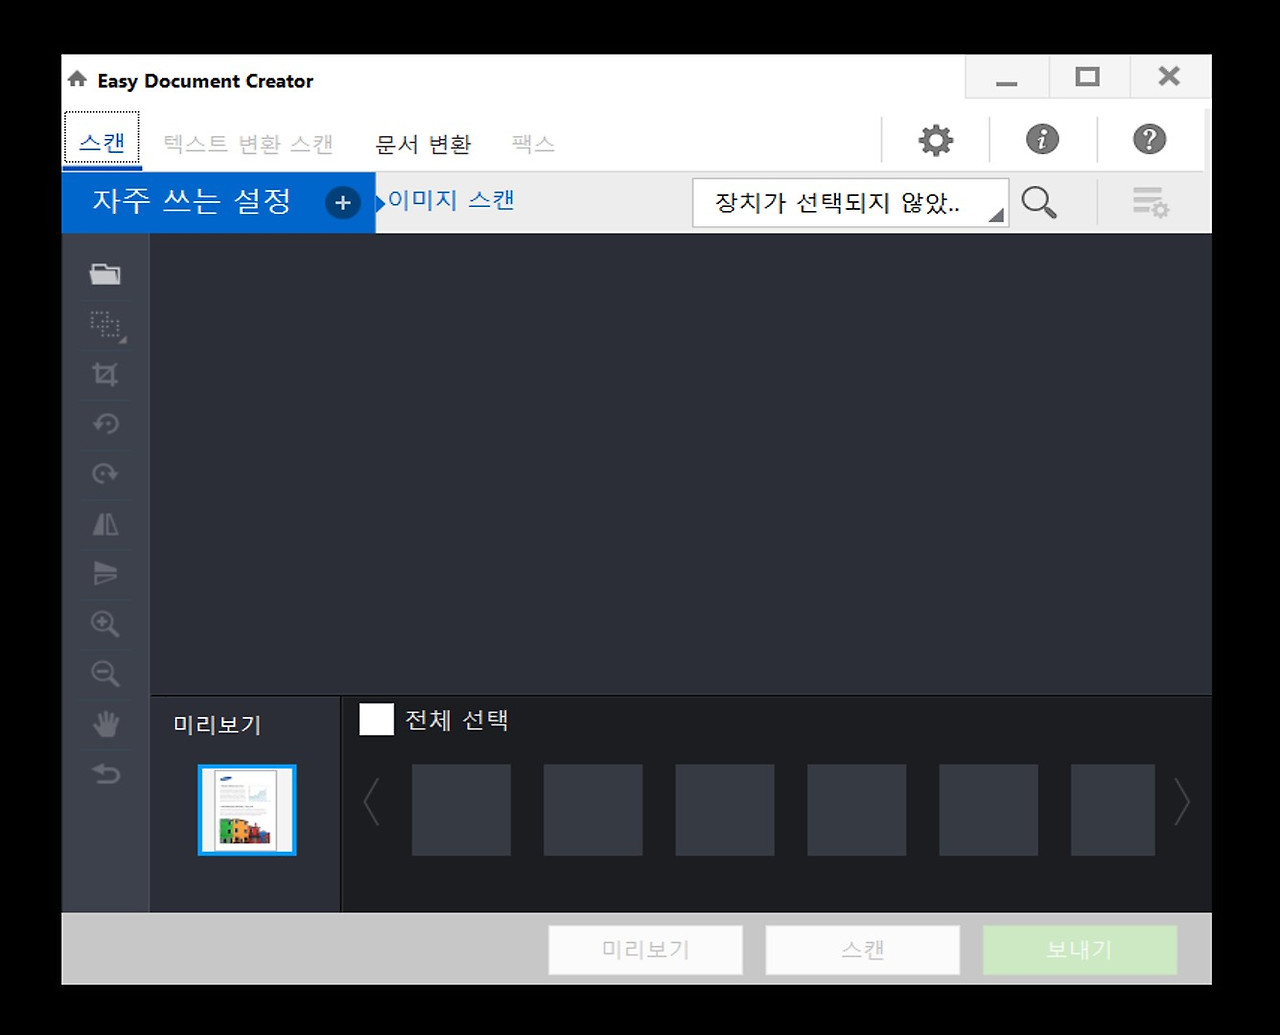Rotate the image clockwise
Image resolution: width=1280 pixels, height=1035 pixels.
(105, 473)
